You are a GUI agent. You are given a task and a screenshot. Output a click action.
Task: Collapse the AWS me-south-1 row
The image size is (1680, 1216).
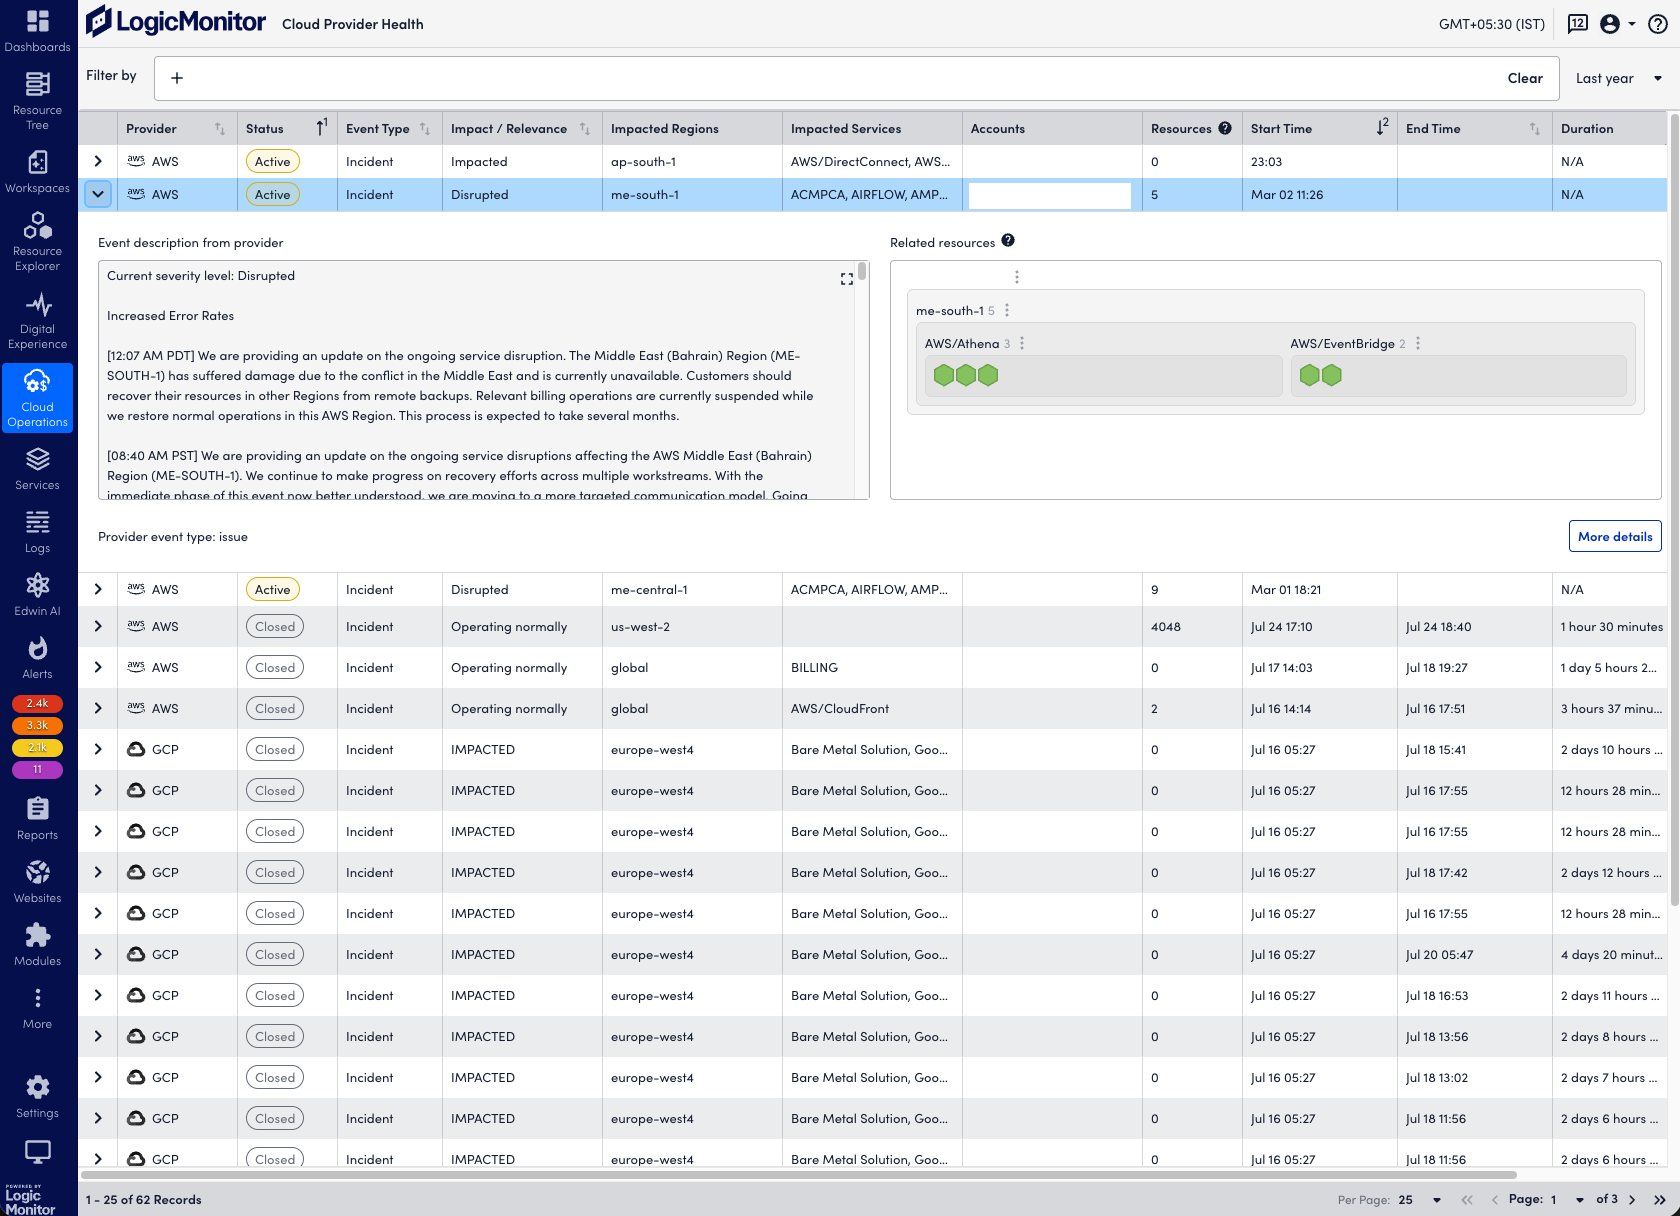[x=98, y=194]
